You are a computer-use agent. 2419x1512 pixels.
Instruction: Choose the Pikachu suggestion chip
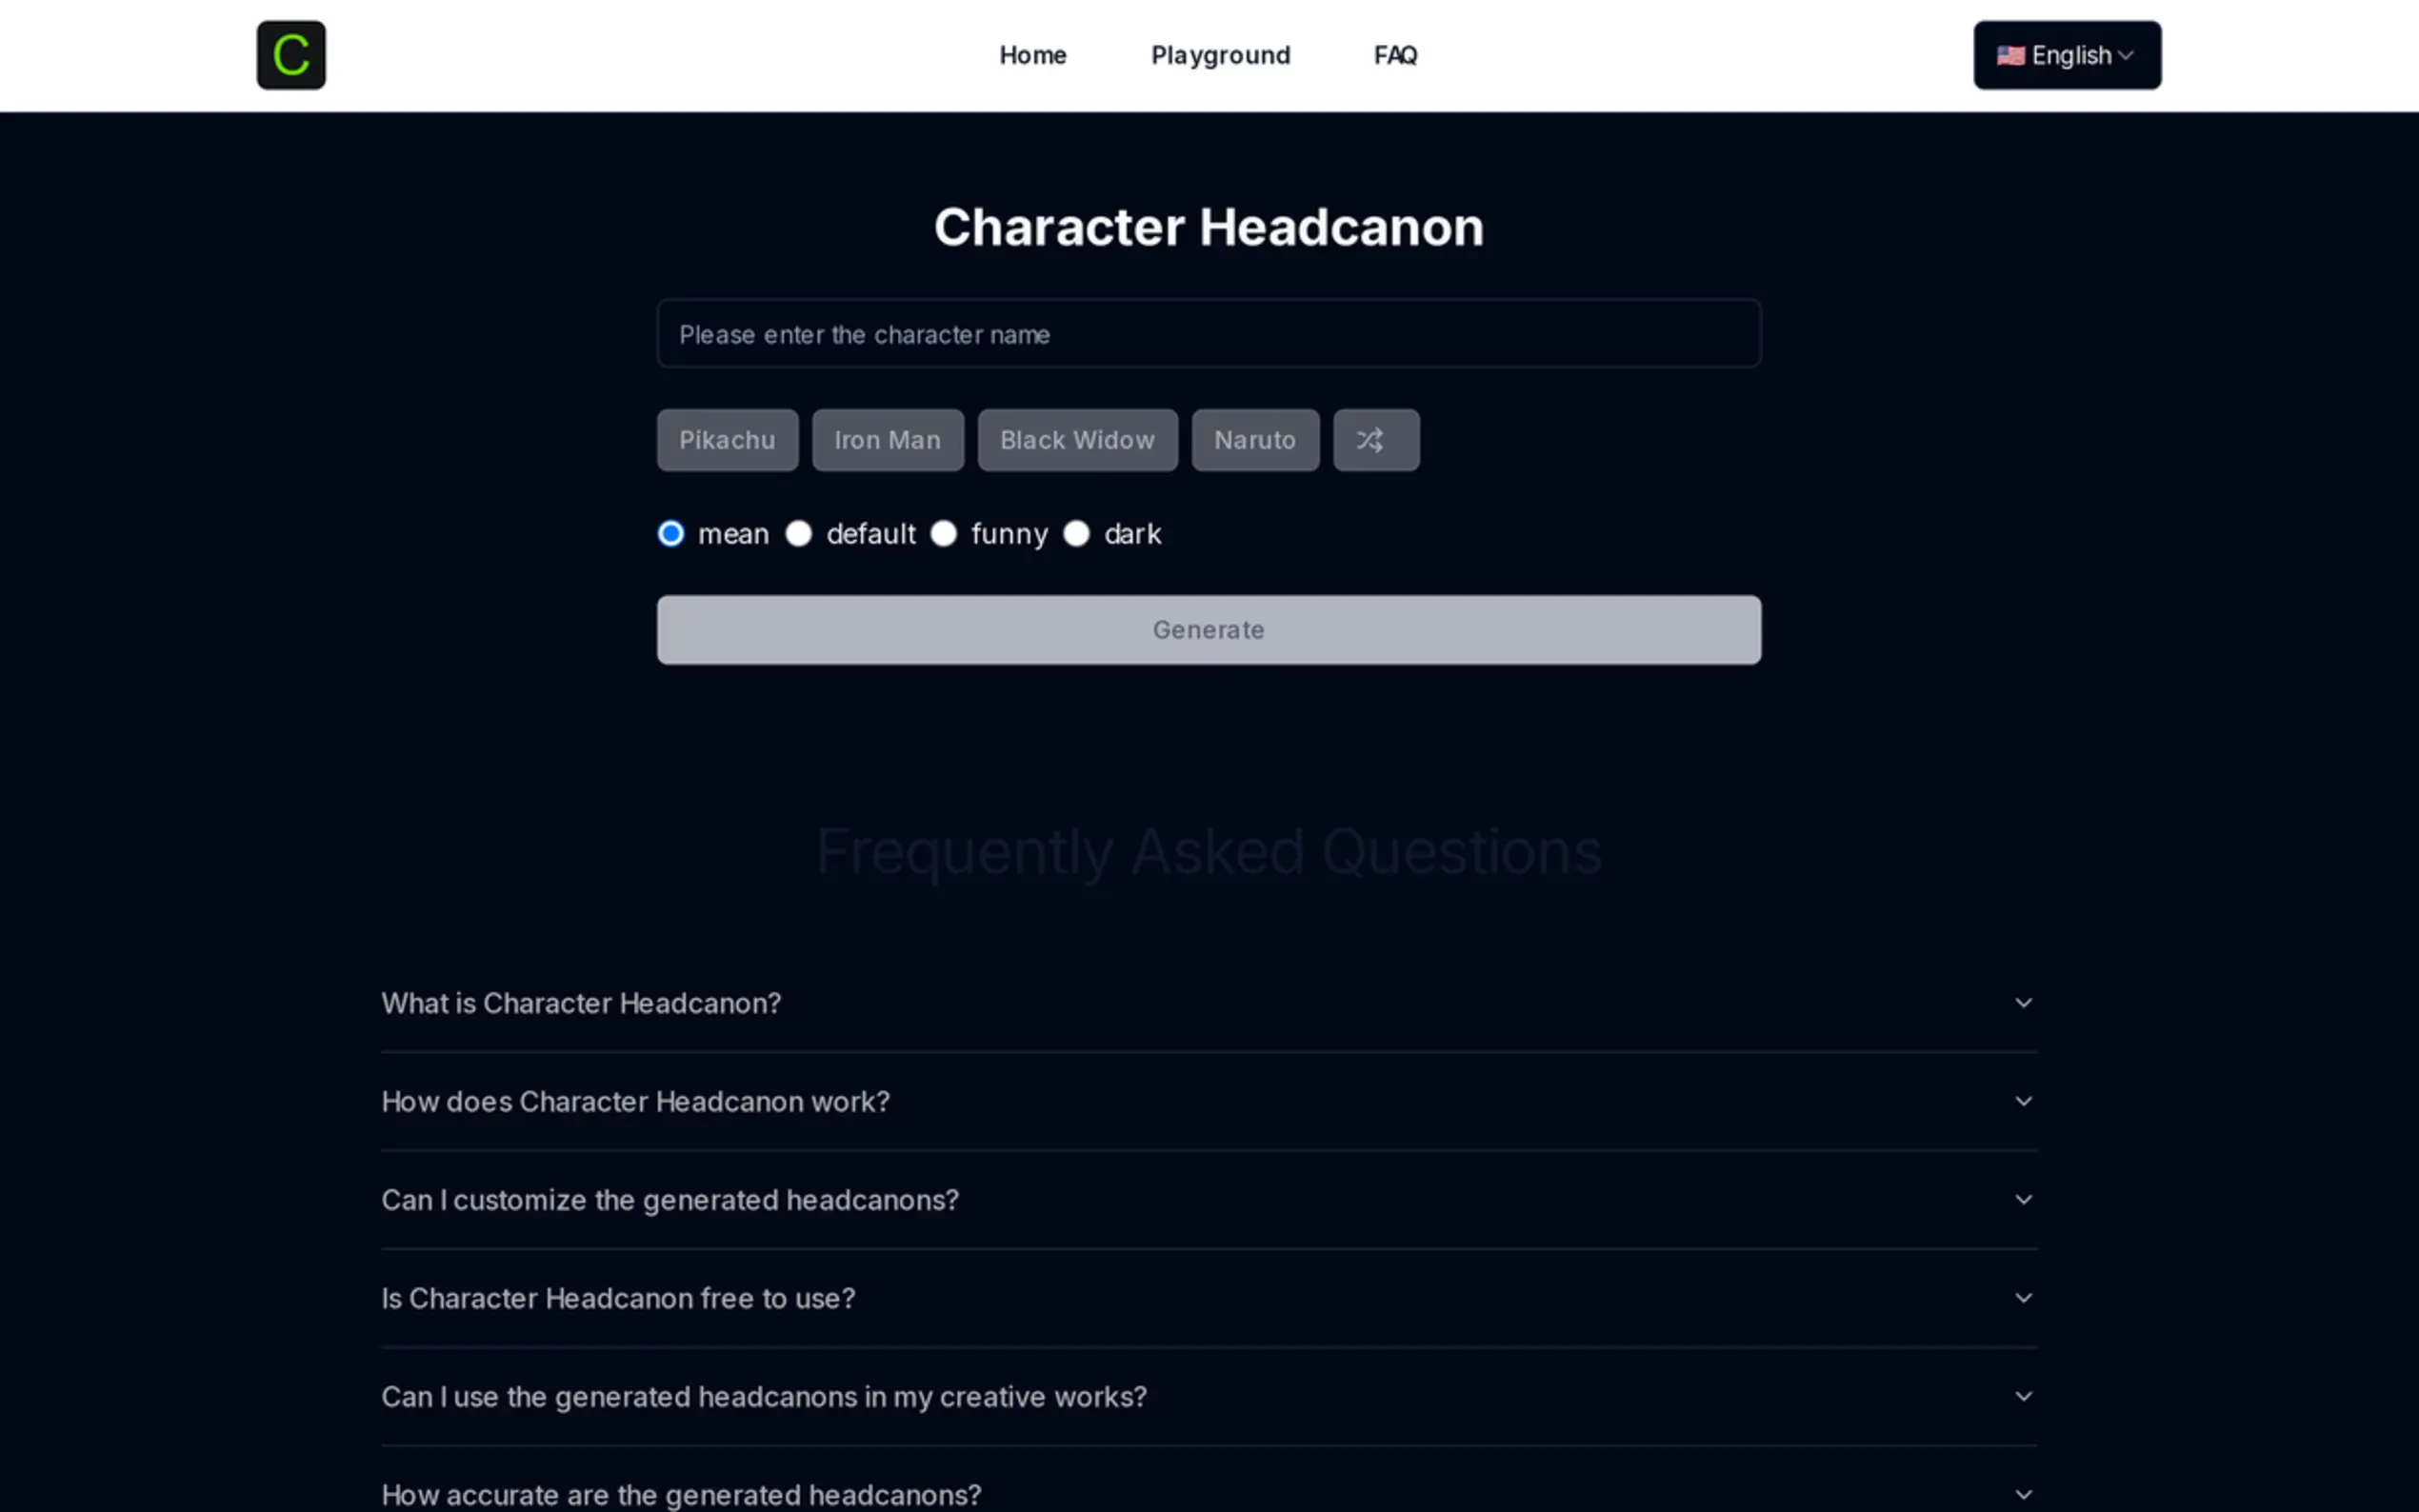[727, 440]
